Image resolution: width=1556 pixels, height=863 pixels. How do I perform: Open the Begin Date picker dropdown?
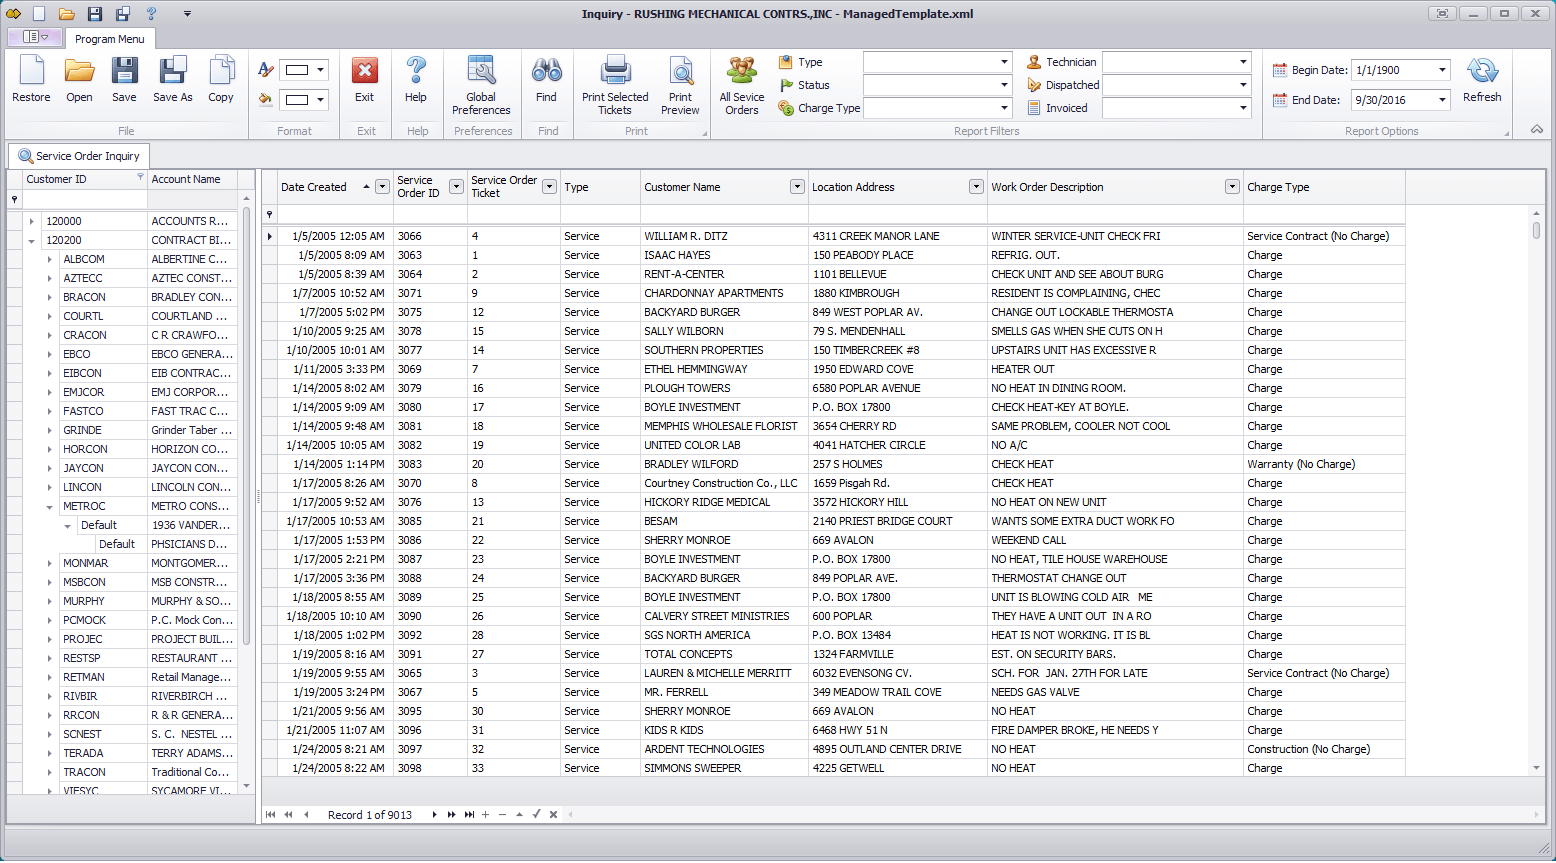coord(1442,70)
